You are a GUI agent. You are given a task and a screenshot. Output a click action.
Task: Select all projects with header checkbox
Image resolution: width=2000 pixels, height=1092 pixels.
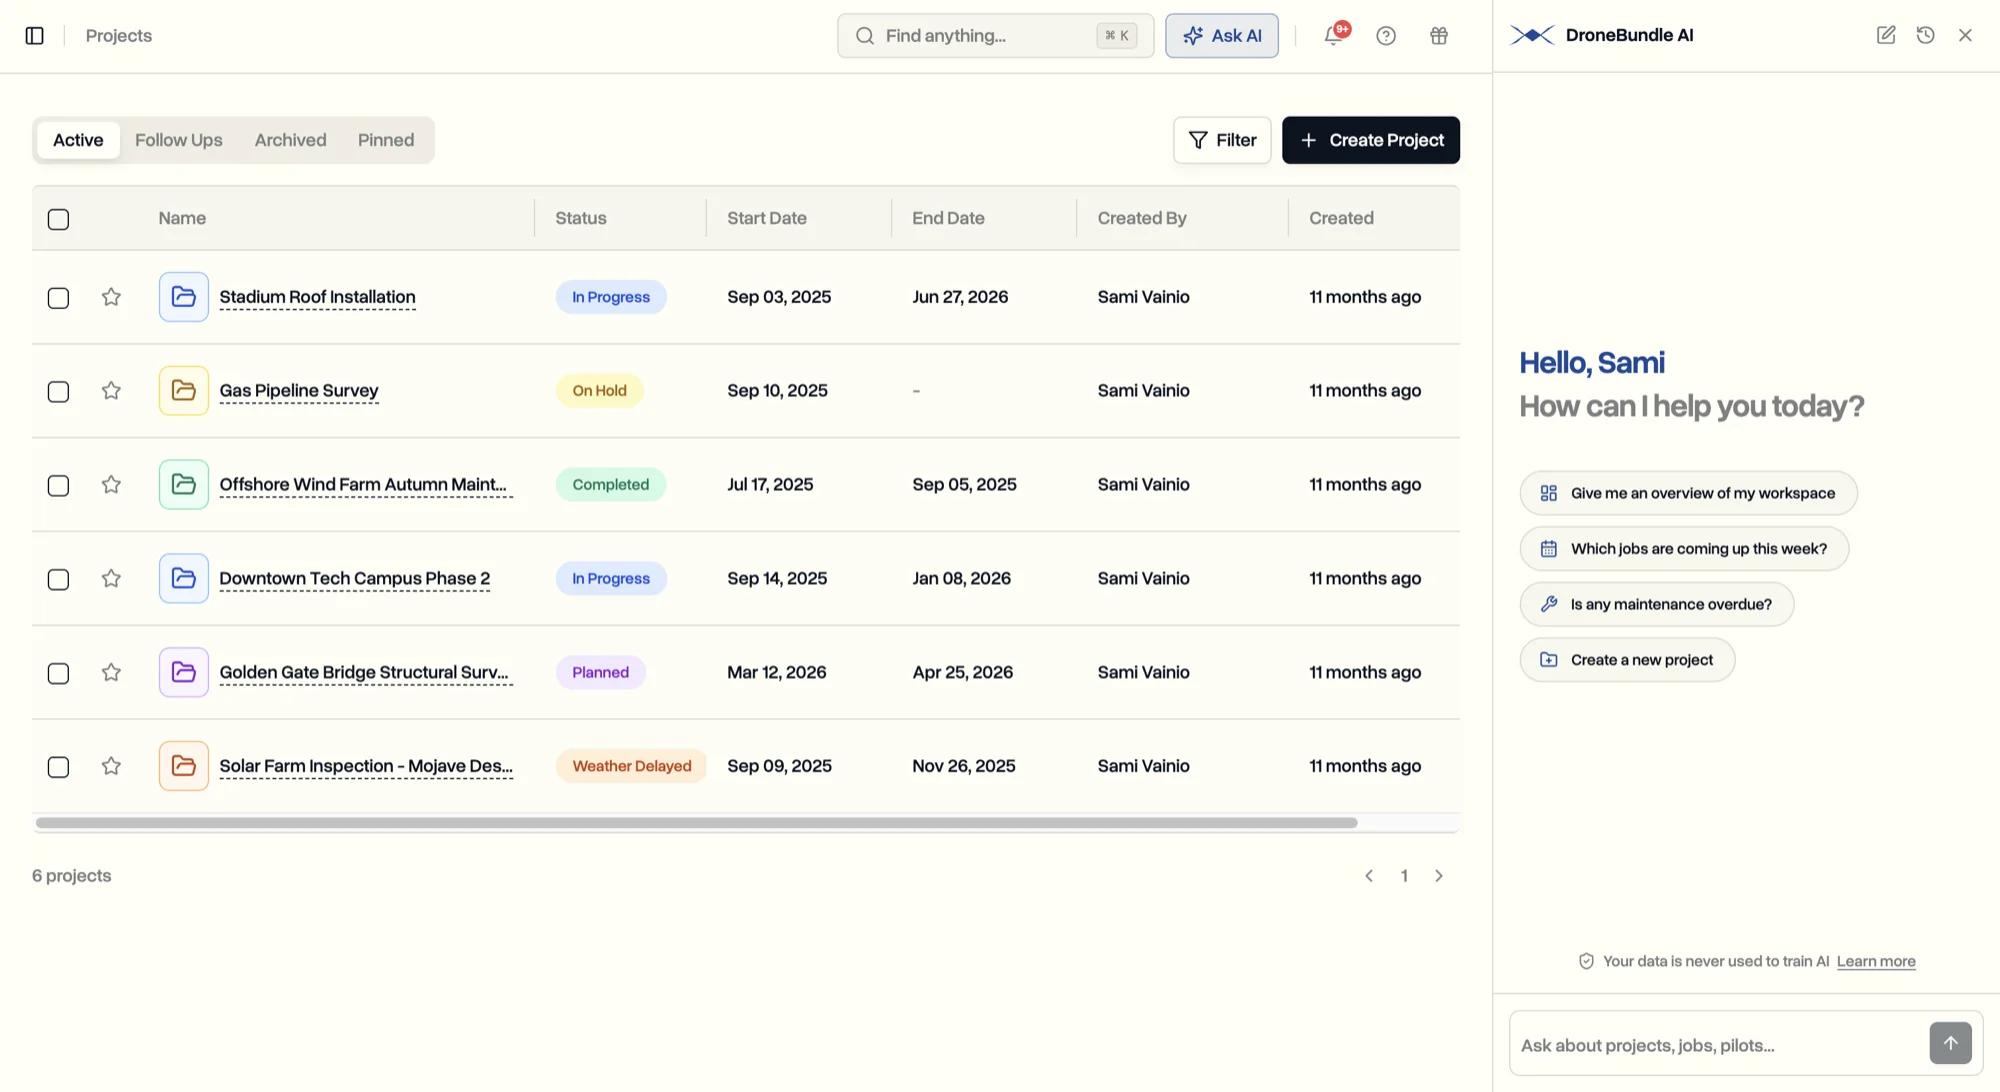[x=59, y=219]
